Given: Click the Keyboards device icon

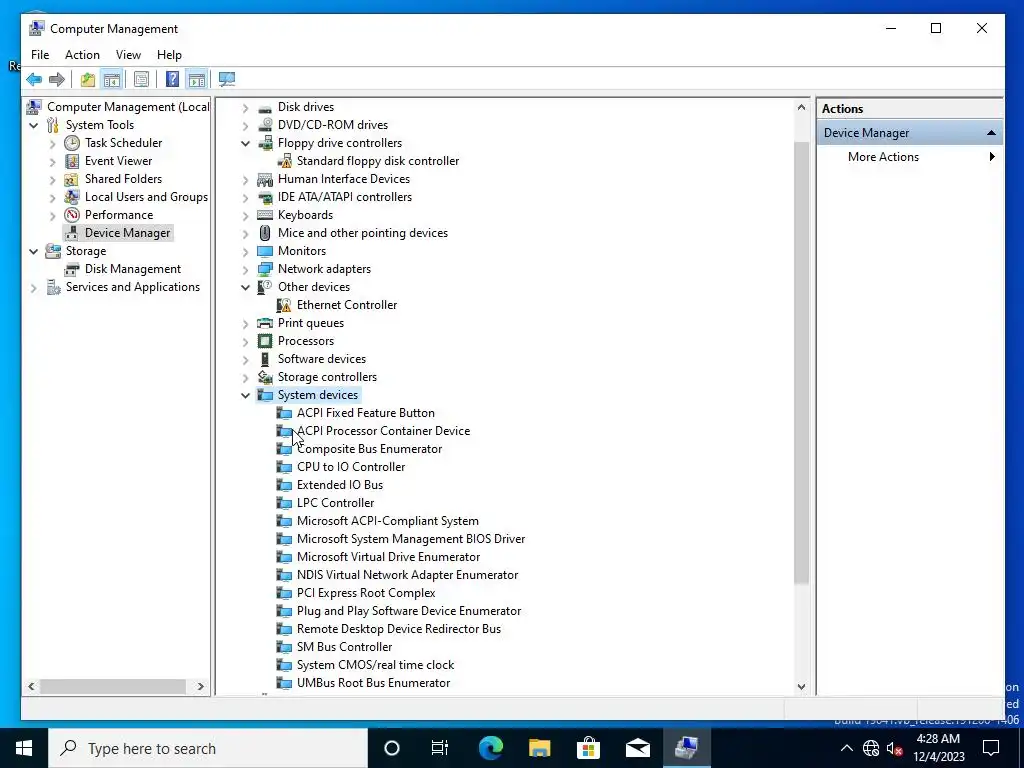Looking at the screenshot, I should coord(264,215).
